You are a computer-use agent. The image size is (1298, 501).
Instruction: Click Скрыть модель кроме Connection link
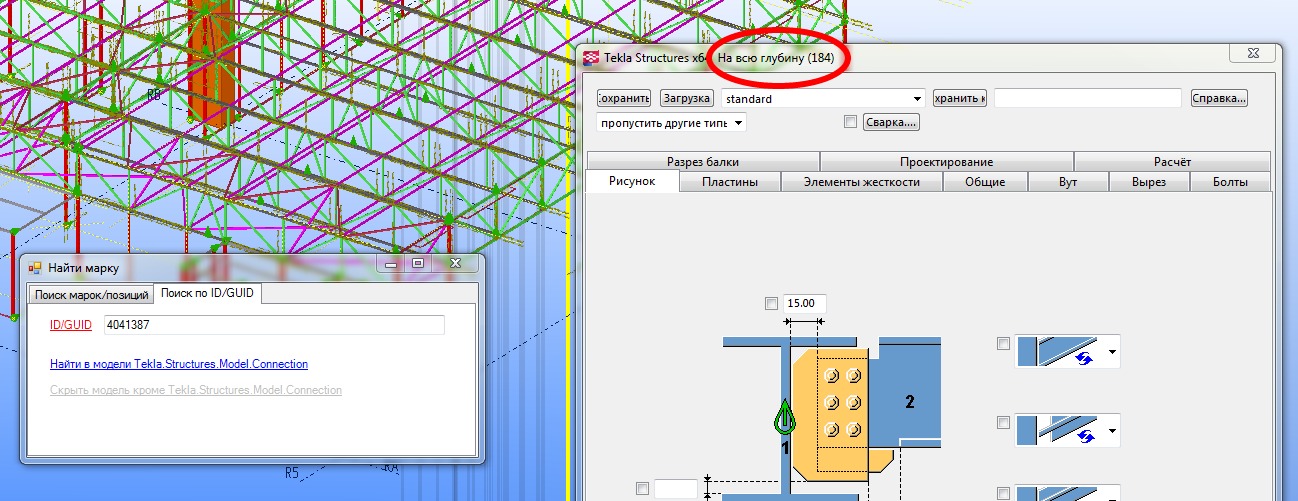[196, 389]
